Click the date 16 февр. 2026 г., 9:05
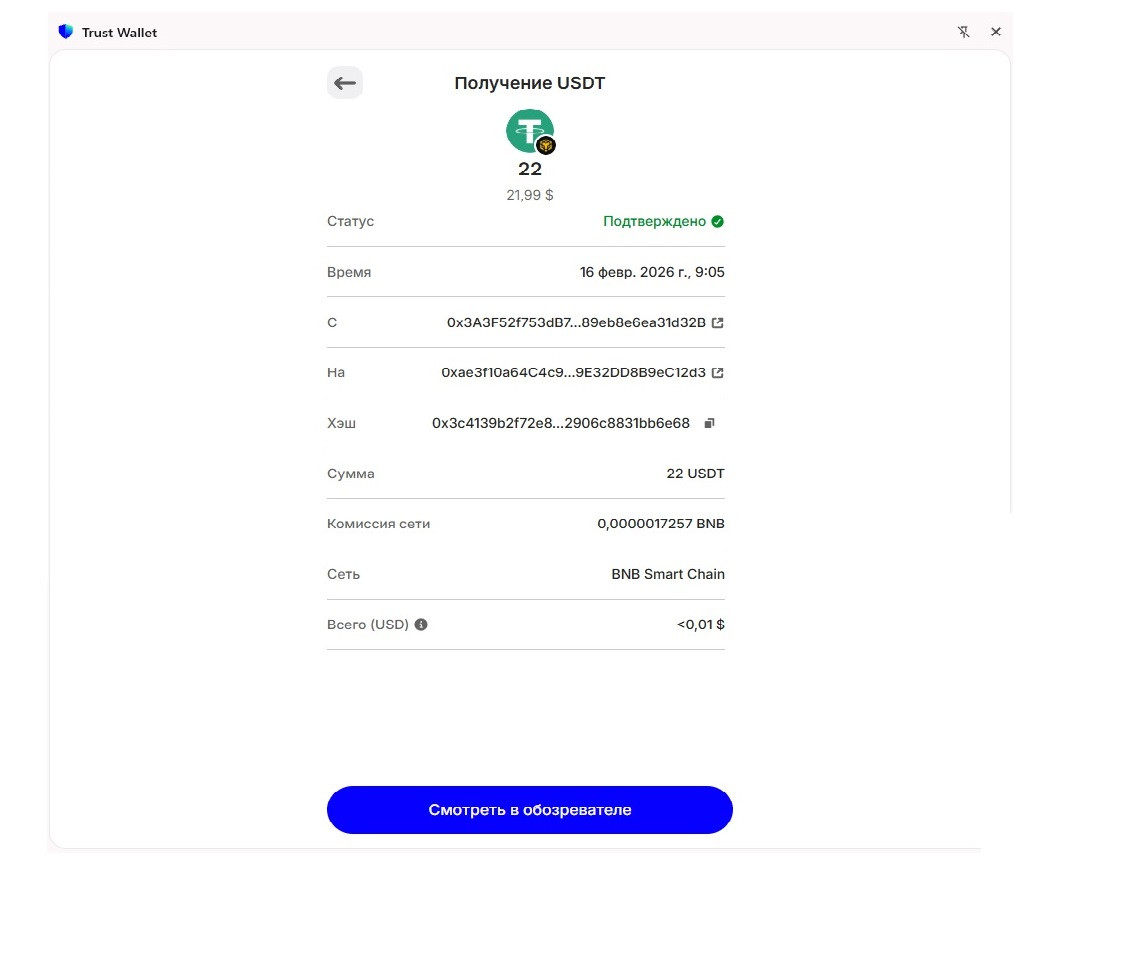The height and width of the screenshot is (959, 1140). tap(652, 272)
